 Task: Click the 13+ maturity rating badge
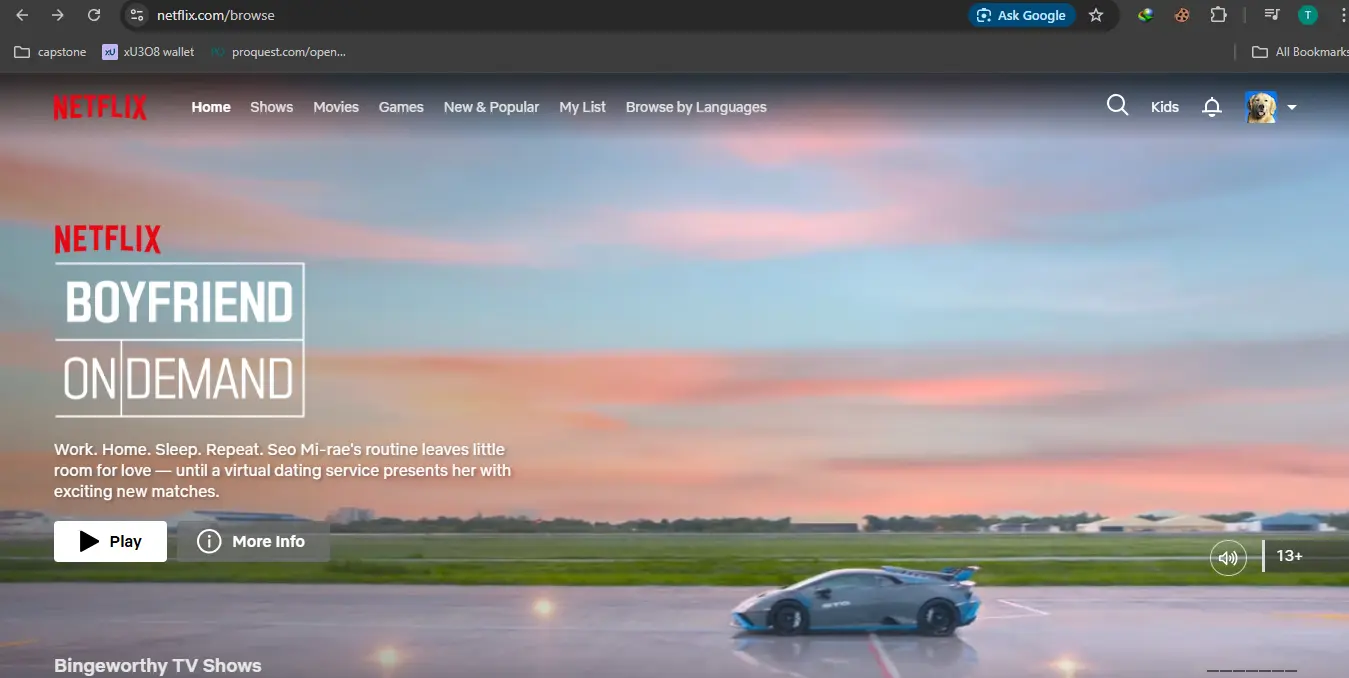coord(1289,556)
